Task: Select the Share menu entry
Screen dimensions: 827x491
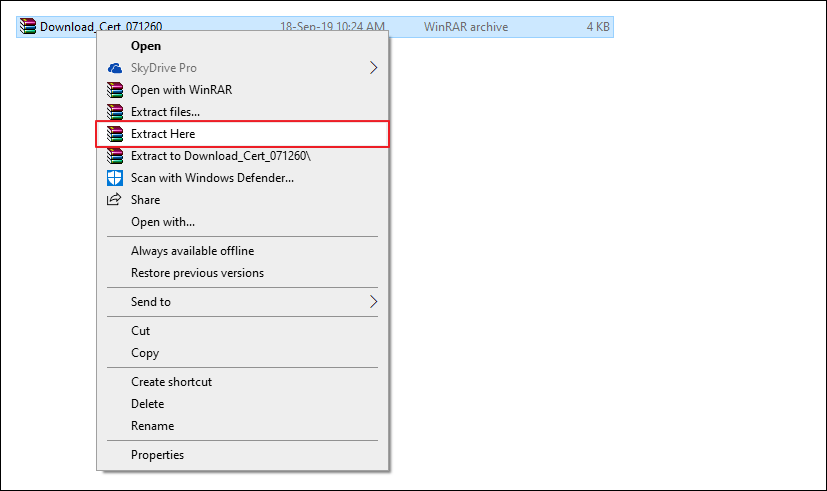Action: pos(243,200)
